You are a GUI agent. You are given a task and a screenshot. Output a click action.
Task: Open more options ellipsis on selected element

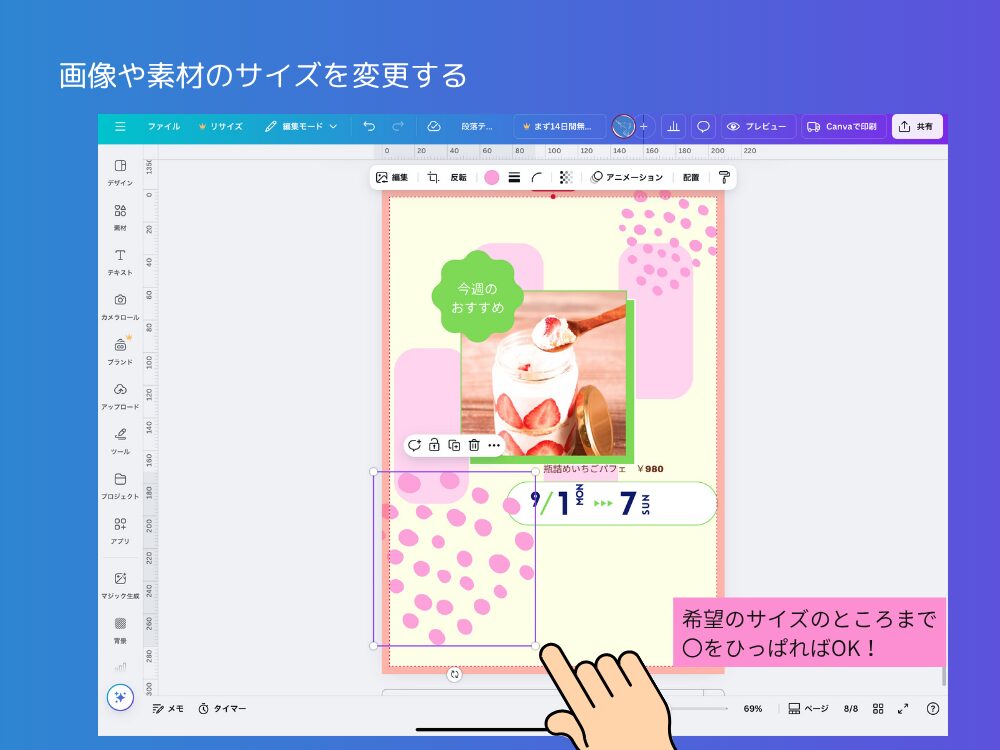coord(494,445)
